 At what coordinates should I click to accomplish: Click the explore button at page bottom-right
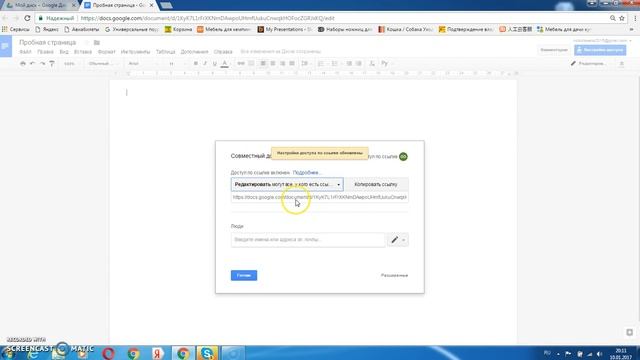629,332
